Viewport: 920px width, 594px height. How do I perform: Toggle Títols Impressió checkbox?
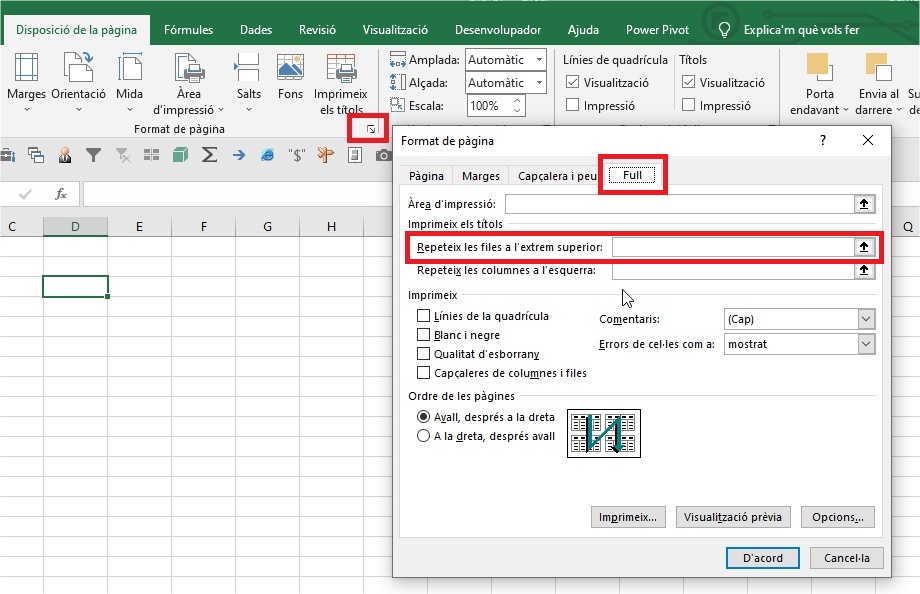tap(689, 105)
